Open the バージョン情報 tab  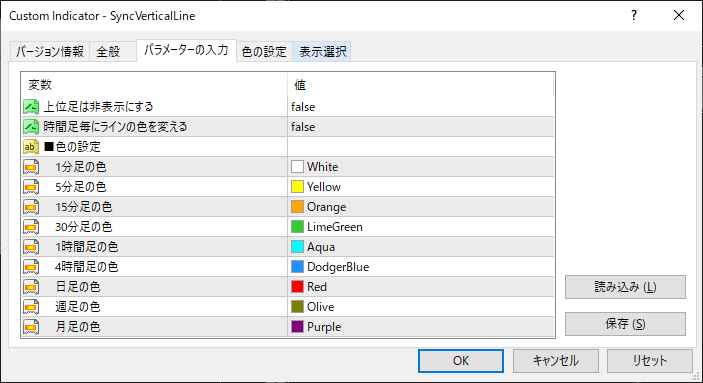point(50,52)
